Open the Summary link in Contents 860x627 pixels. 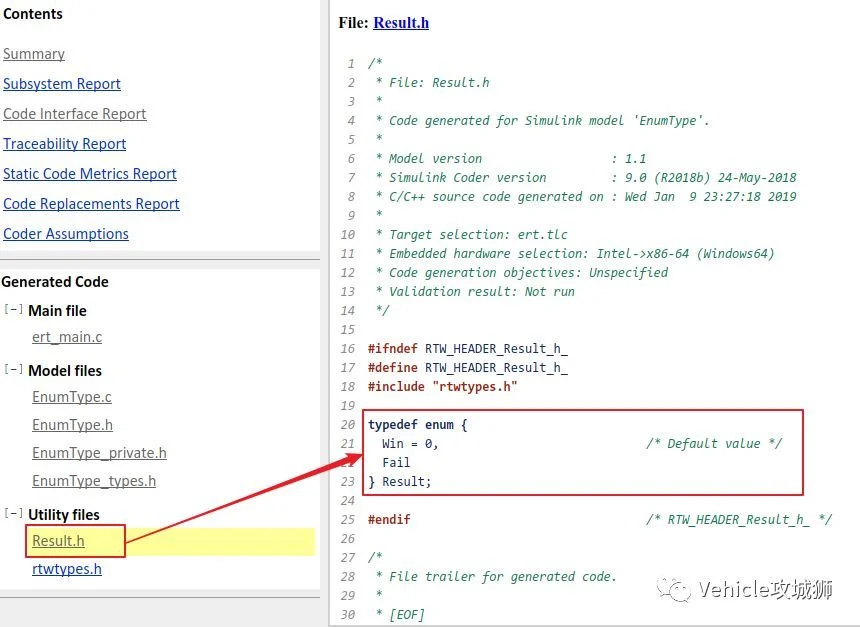(x=34, y=54)
